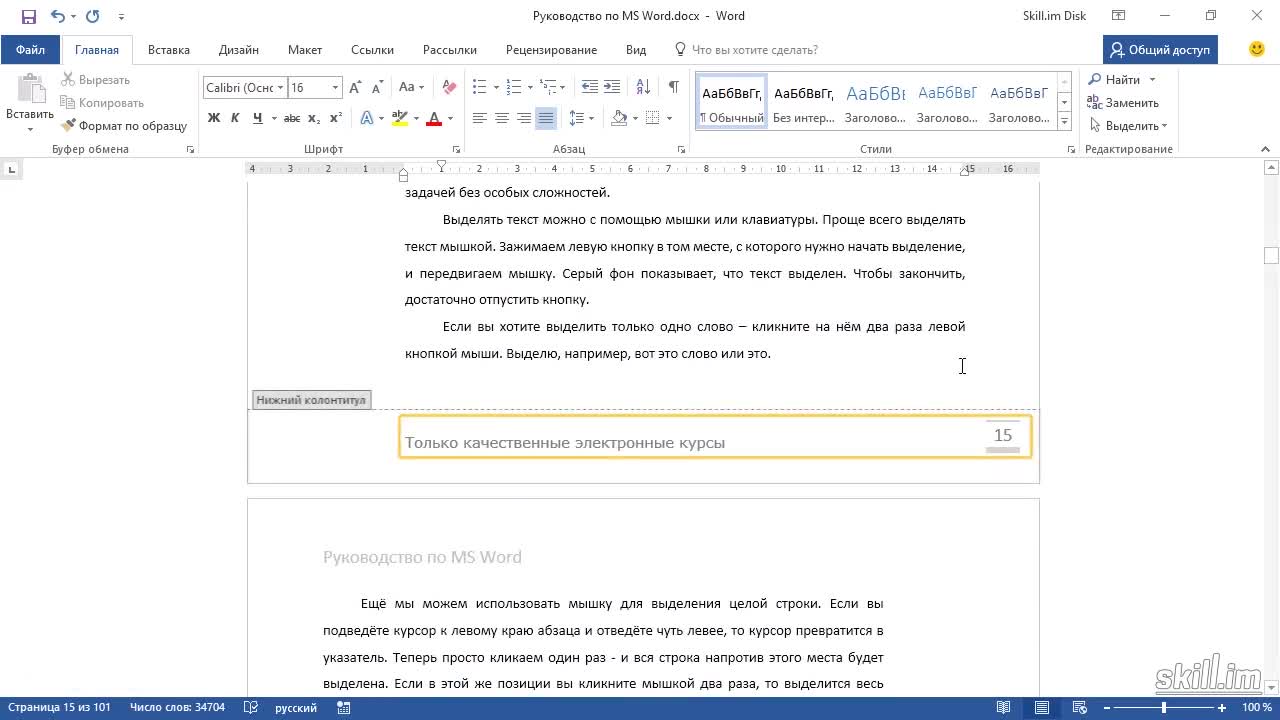Viewport: 1280px width, 720px height.
Task: Align text to the left
Action: tap(479, 118)
